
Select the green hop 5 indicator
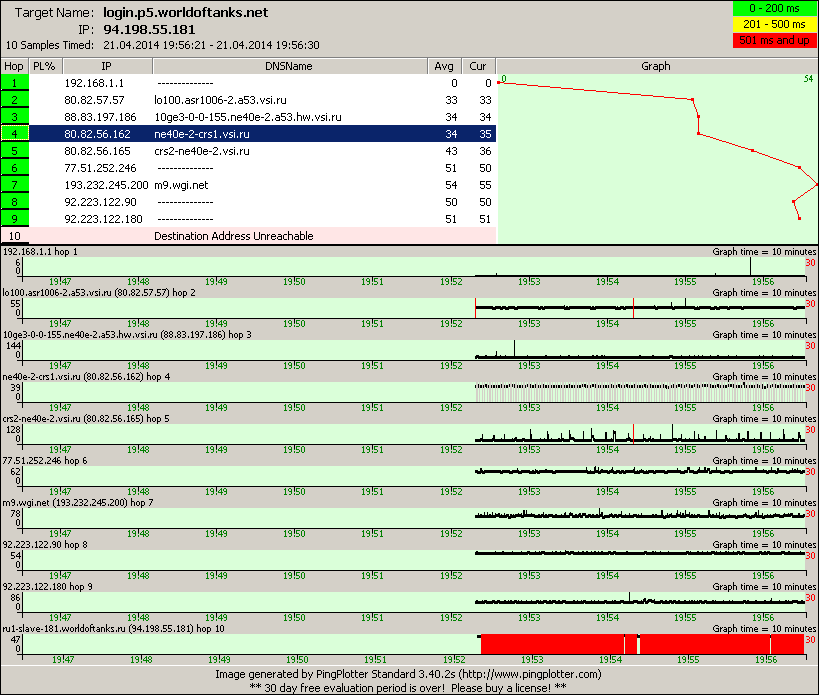(x=14, y=151)
